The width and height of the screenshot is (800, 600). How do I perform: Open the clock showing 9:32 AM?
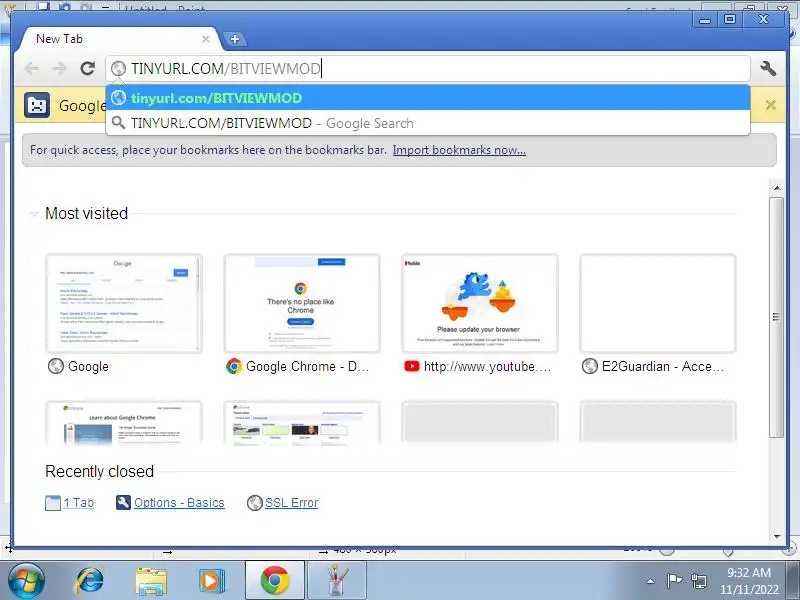pyautogui.click(x=749, y=581)
